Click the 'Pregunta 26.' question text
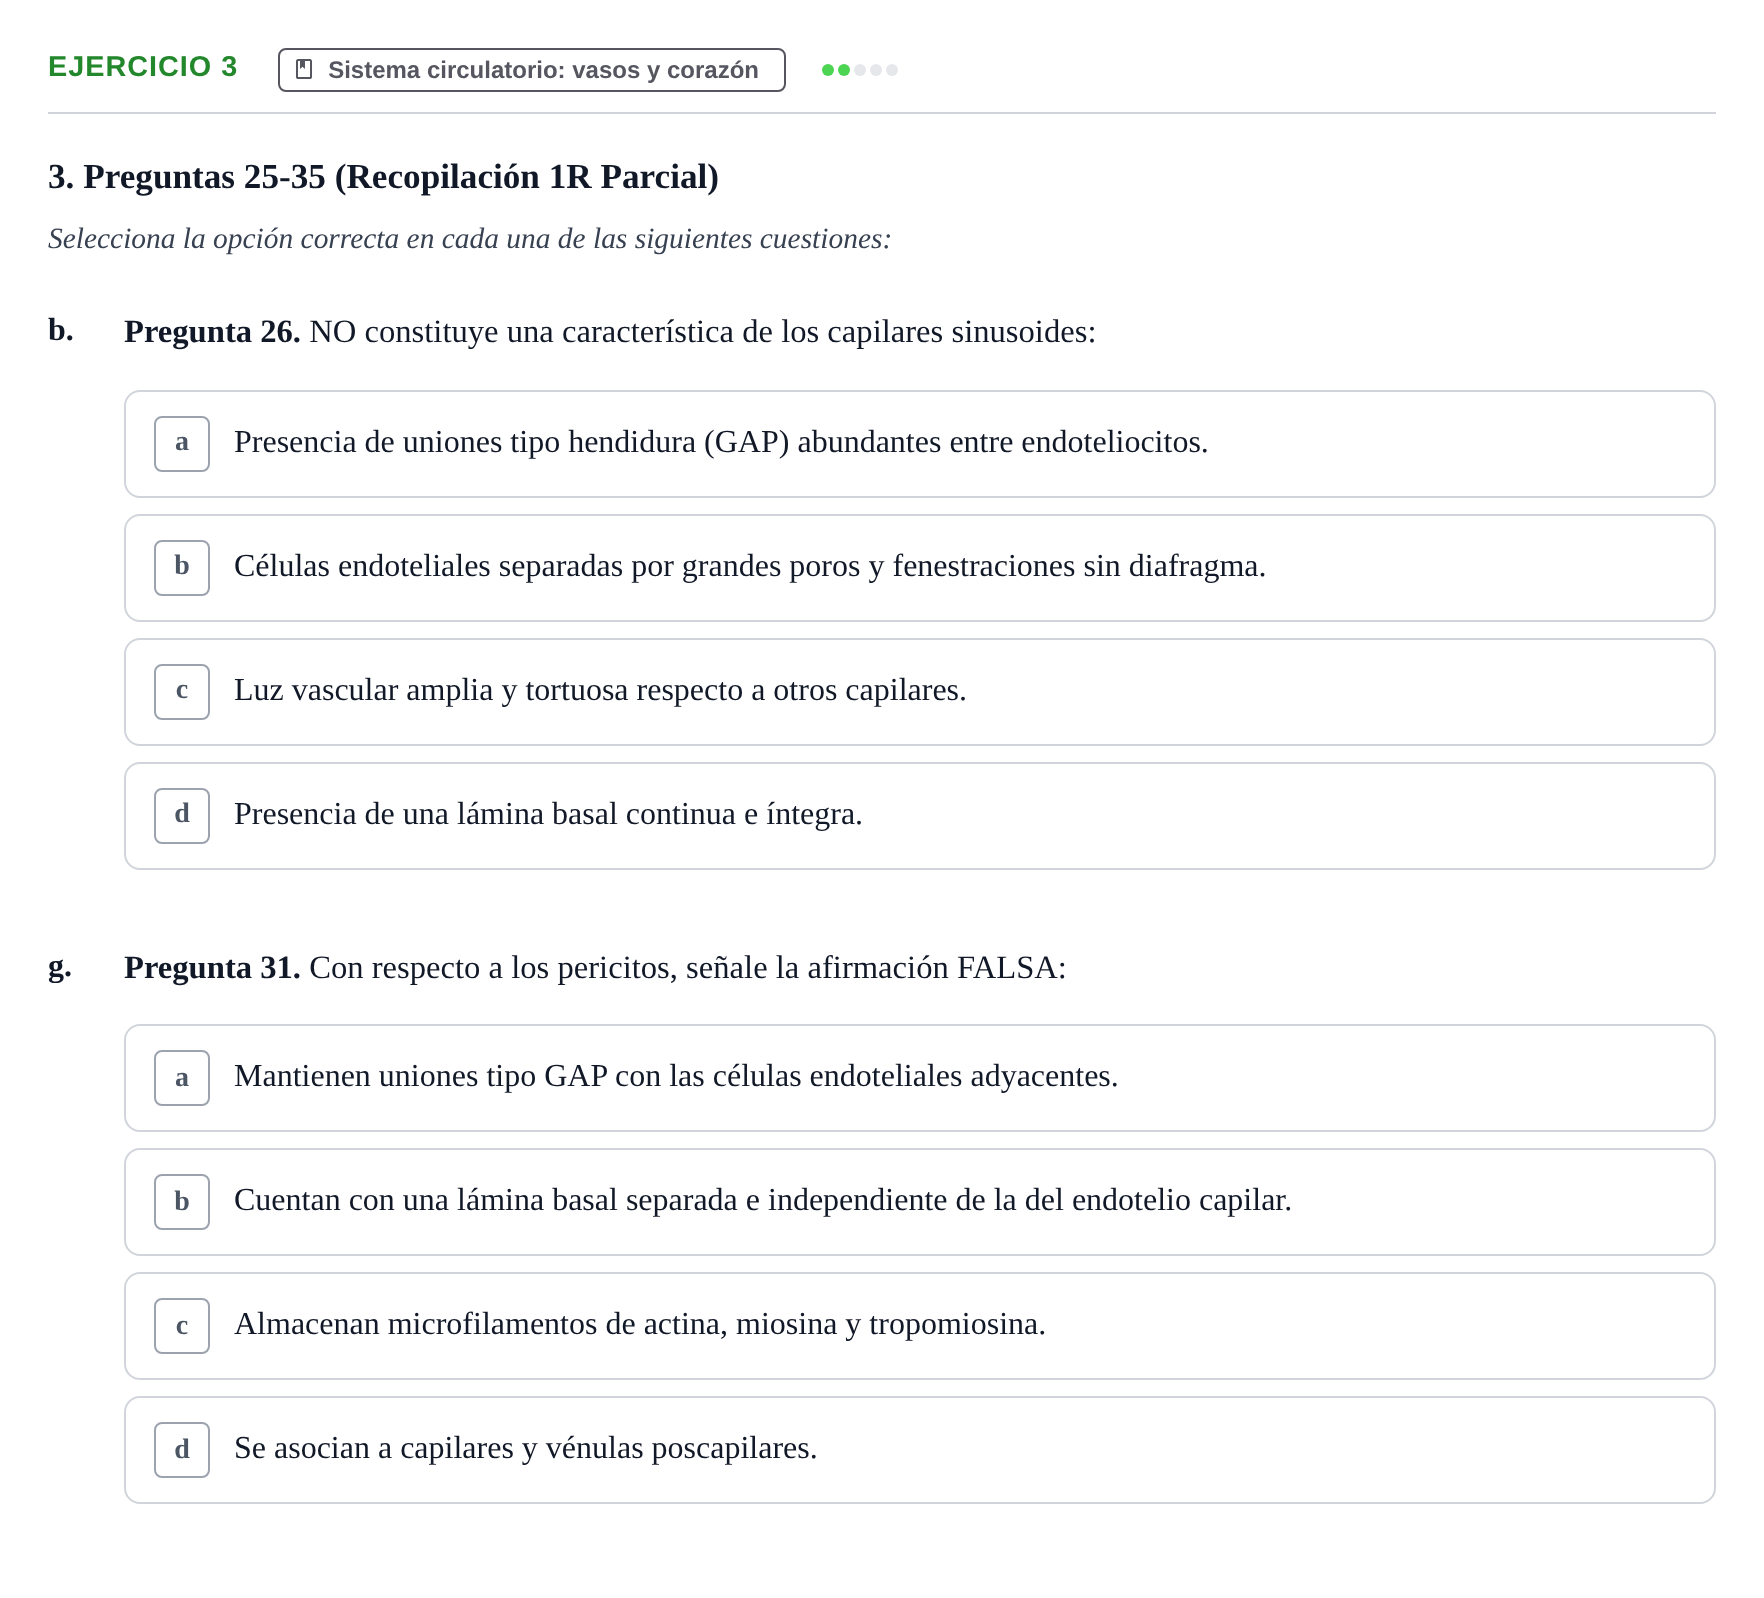This screenshot has width=1764, height=1598. tap(610, 332)
